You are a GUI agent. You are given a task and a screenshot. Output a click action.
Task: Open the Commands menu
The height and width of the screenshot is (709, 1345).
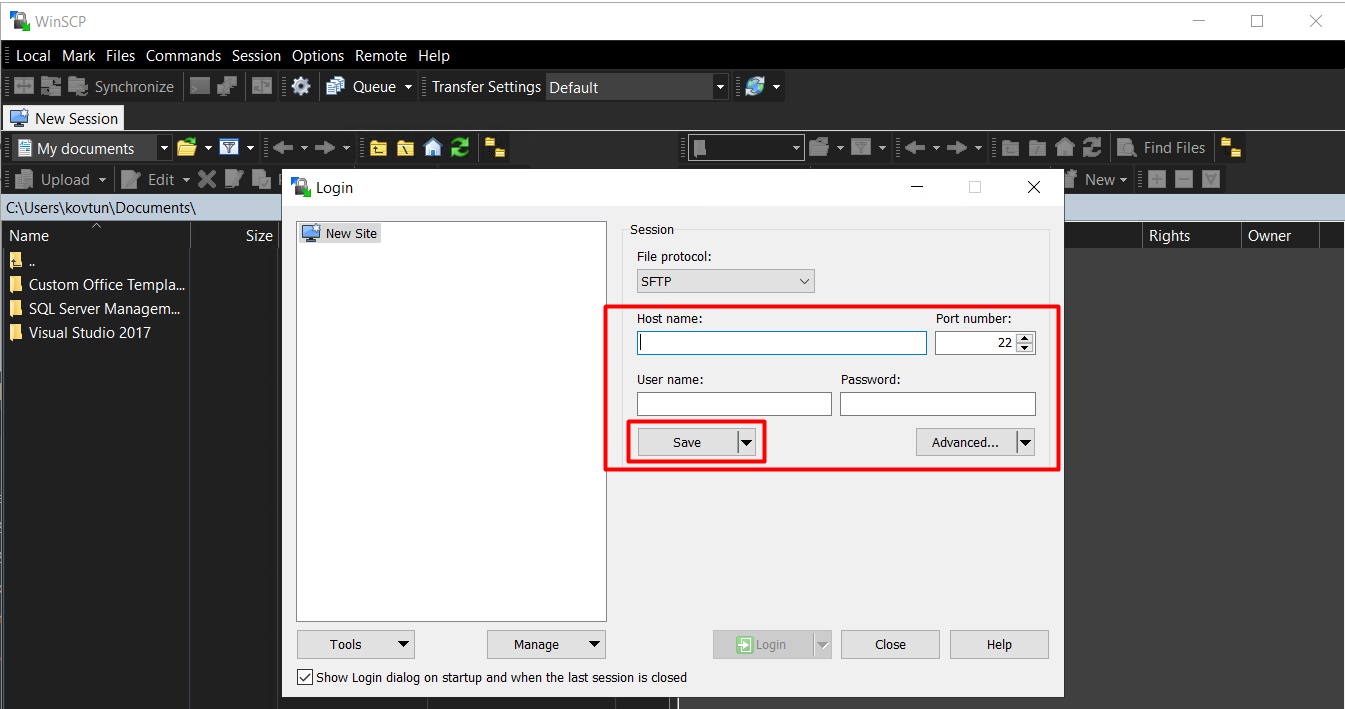183,56
